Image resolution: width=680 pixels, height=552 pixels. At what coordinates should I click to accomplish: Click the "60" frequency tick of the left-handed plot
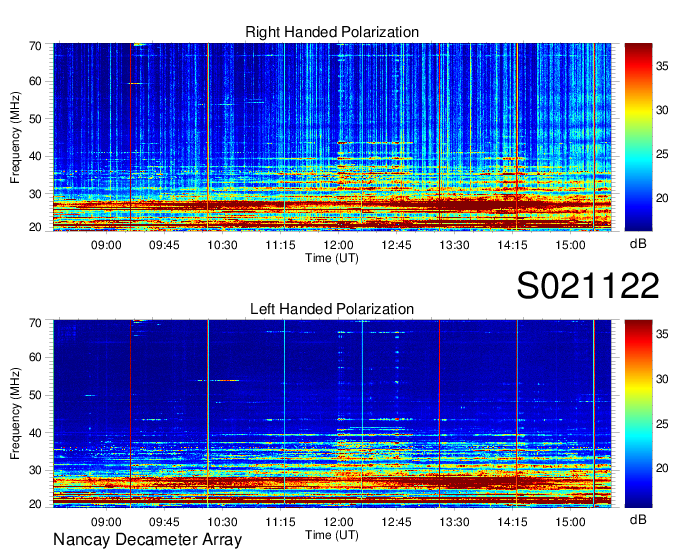tap(35, 358)
